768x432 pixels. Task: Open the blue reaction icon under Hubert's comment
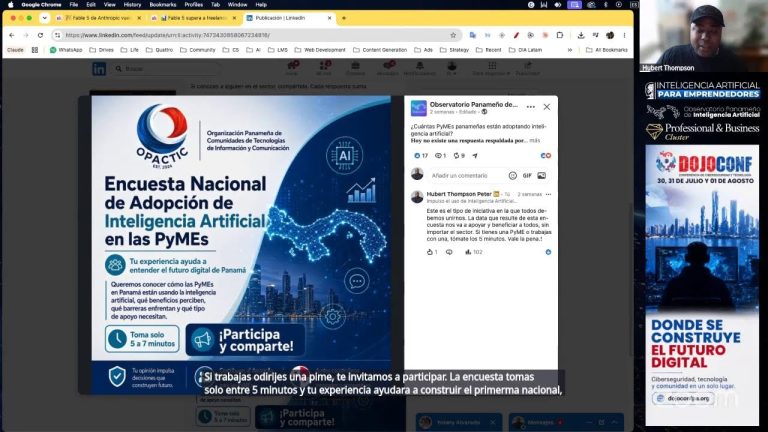(548, 252)
